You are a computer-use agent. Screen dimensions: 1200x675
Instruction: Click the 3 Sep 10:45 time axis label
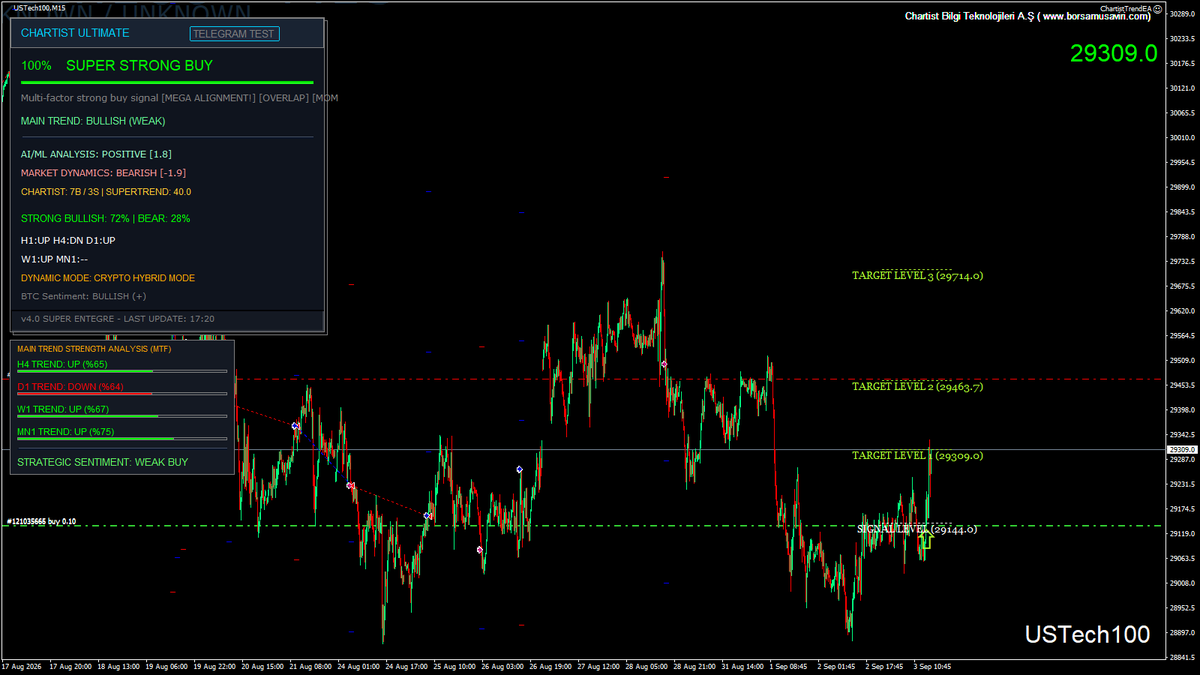pyautogui.click(x=930, y=666)
